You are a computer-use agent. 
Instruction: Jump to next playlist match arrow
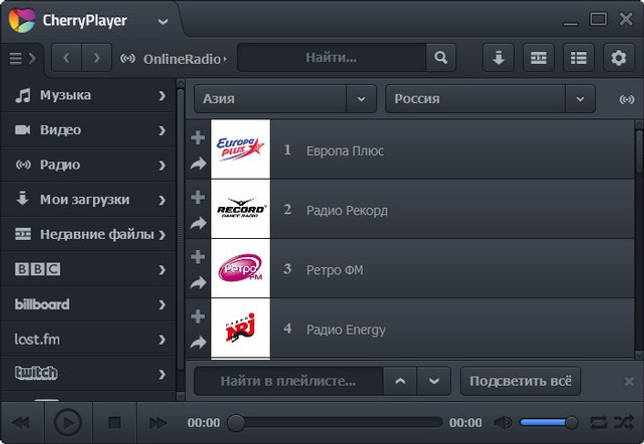434,381
